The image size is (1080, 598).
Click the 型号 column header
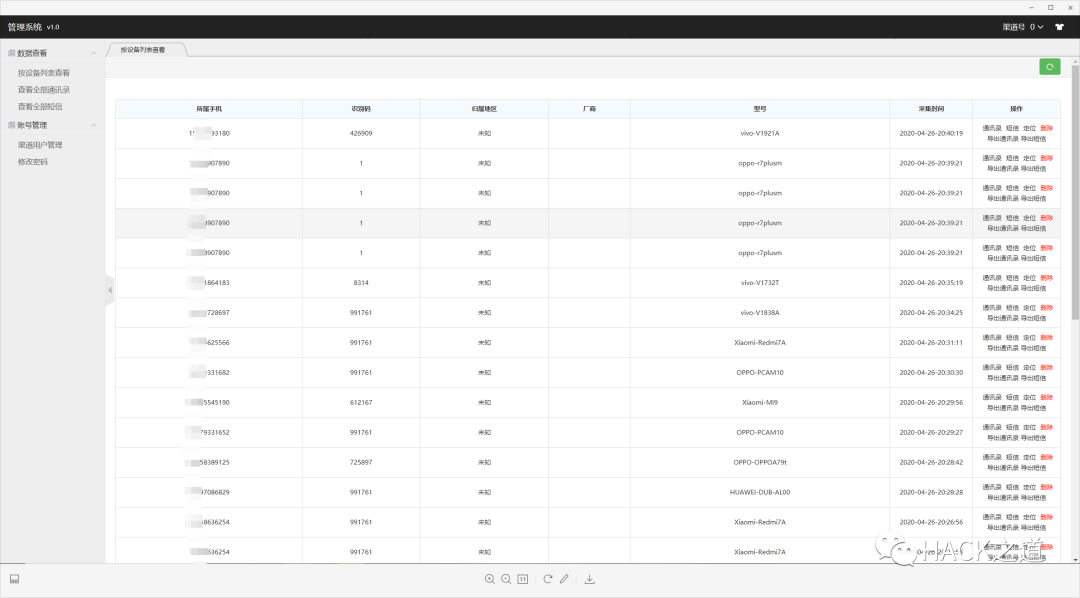click(x=760, y=109)
